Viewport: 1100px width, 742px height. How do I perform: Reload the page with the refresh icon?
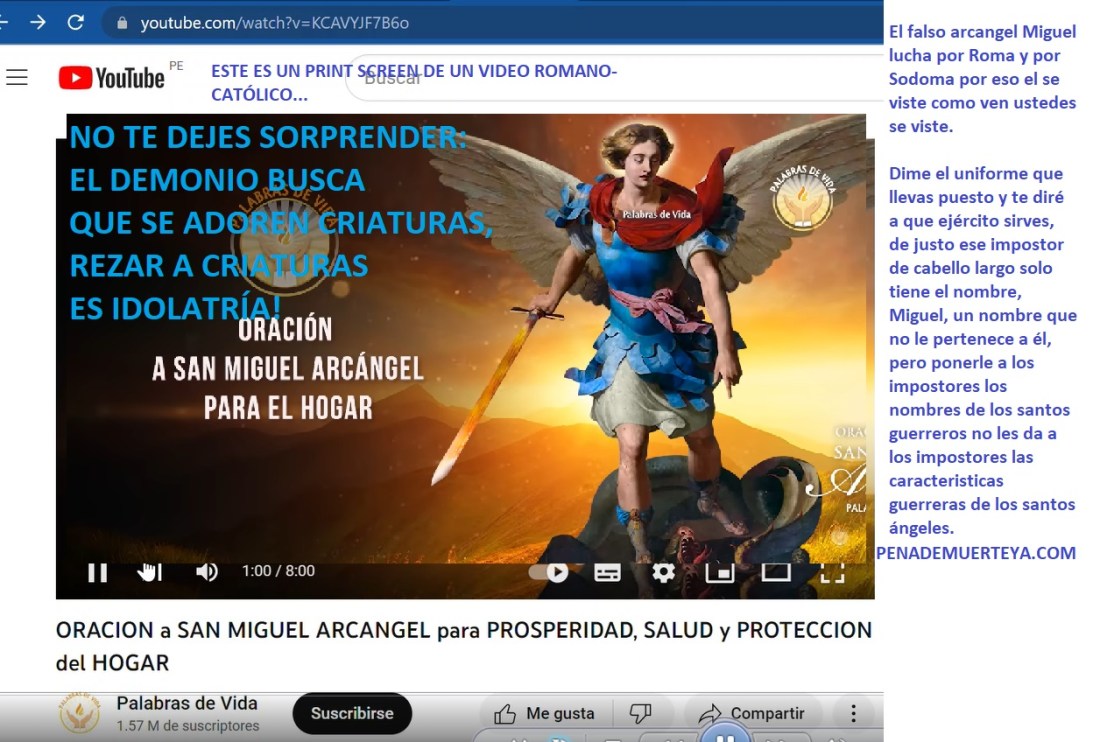click(76, 20)
